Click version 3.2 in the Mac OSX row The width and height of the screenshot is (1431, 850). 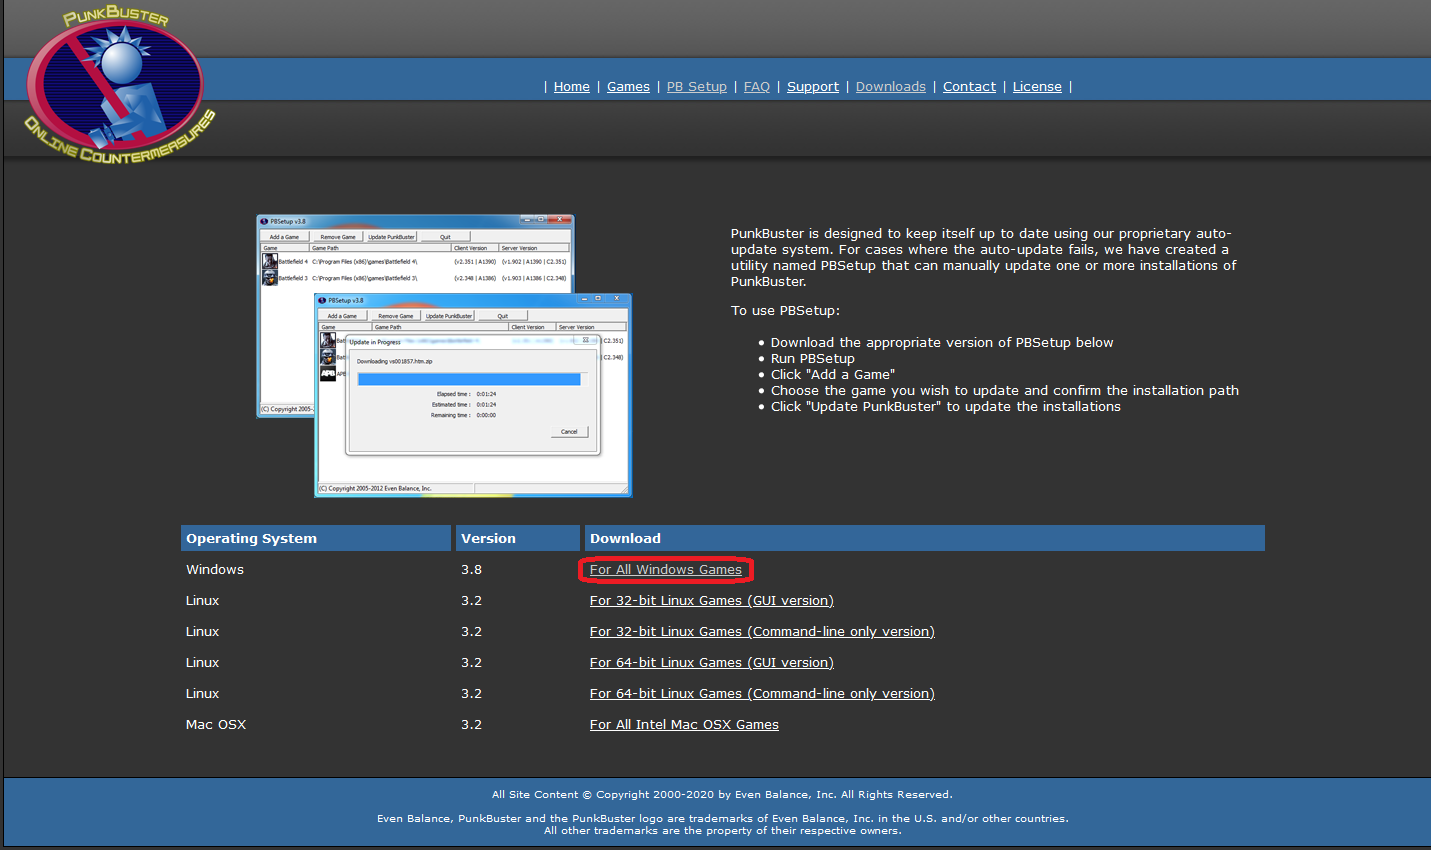click(x=471, y=725)
